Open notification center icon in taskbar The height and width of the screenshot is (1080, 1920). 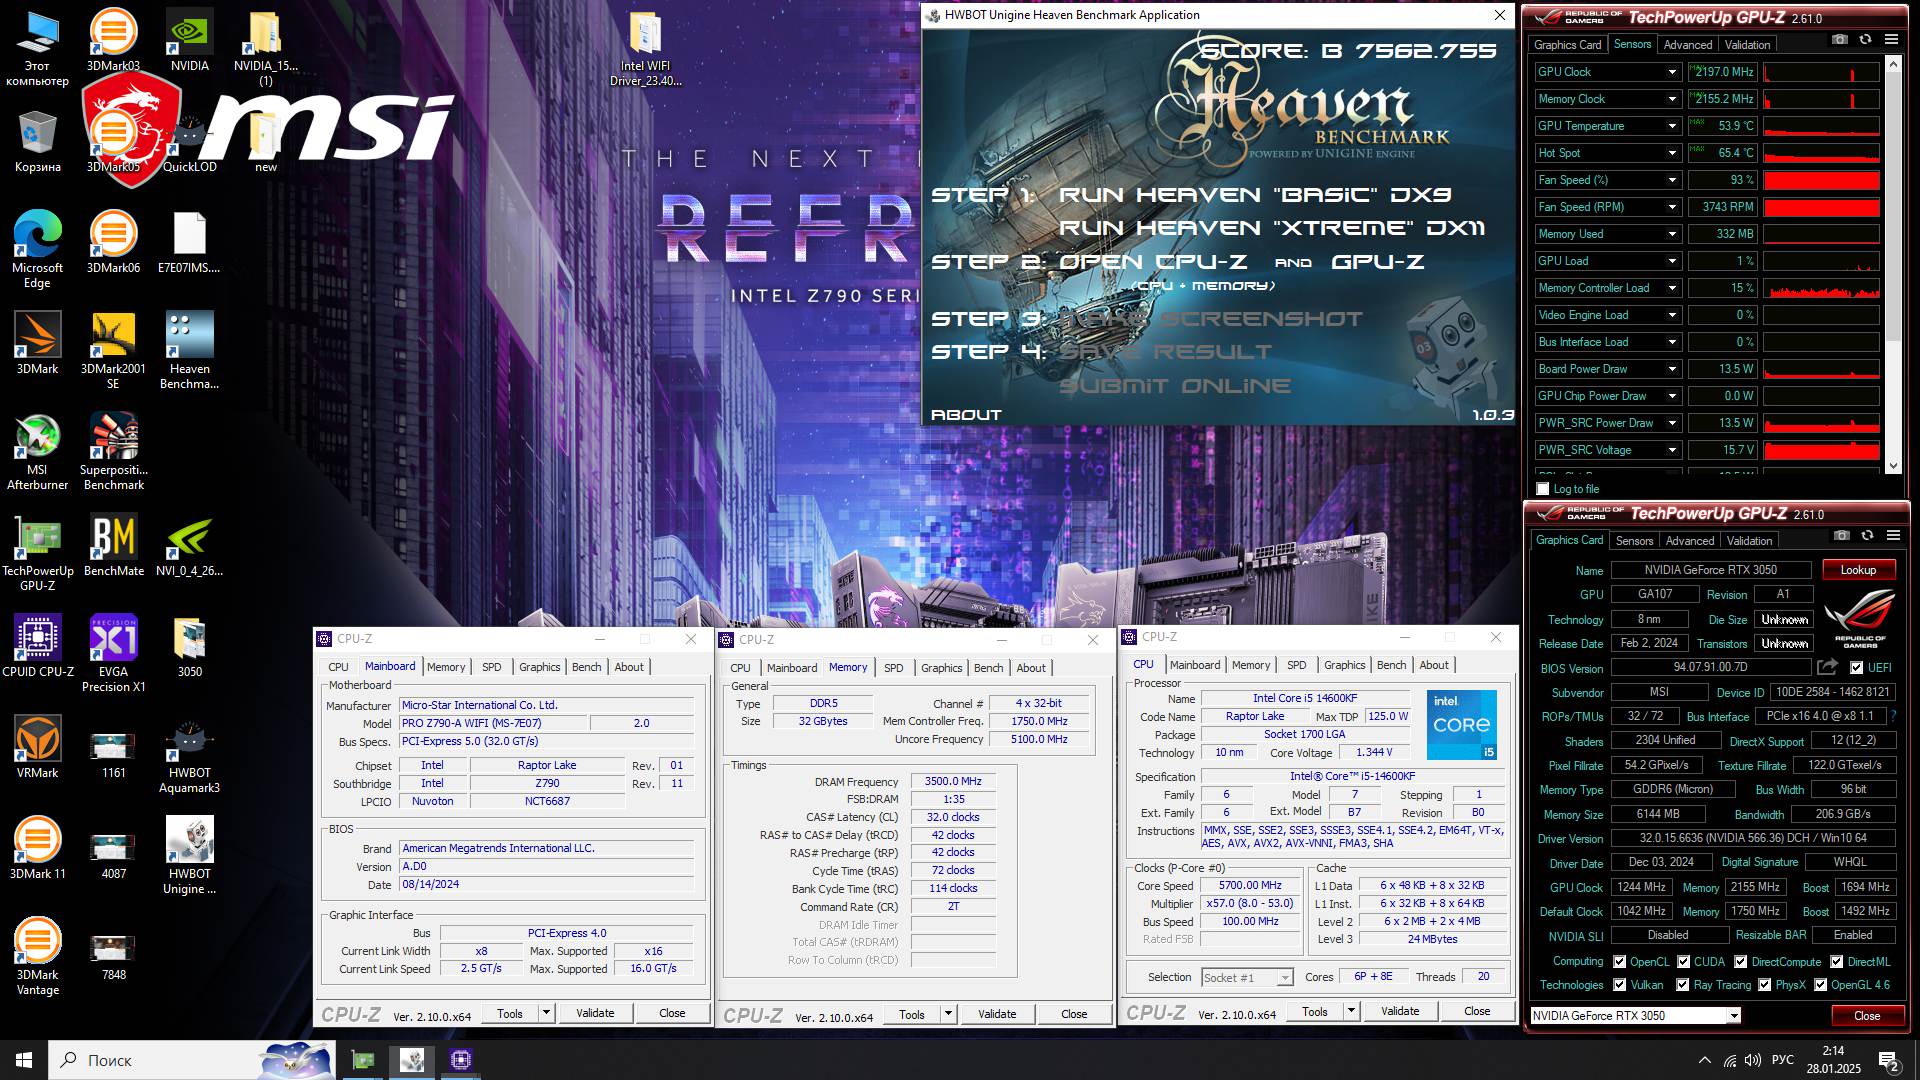click(1889, 1060)
